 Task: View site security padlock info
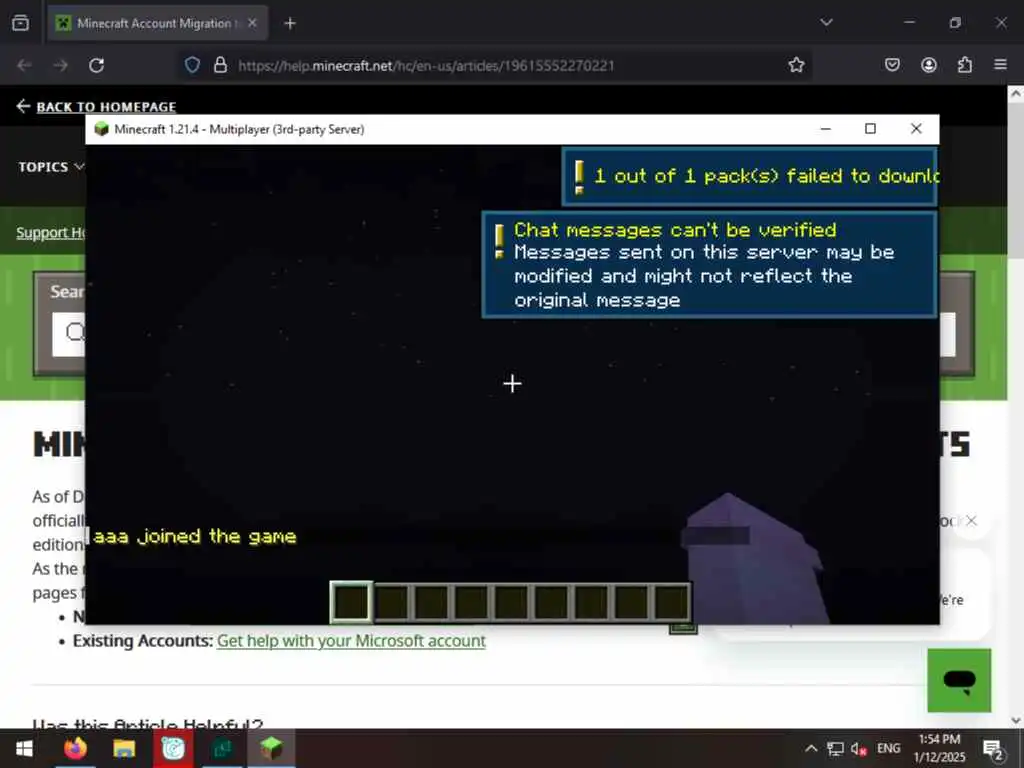[x=221, y=65]
